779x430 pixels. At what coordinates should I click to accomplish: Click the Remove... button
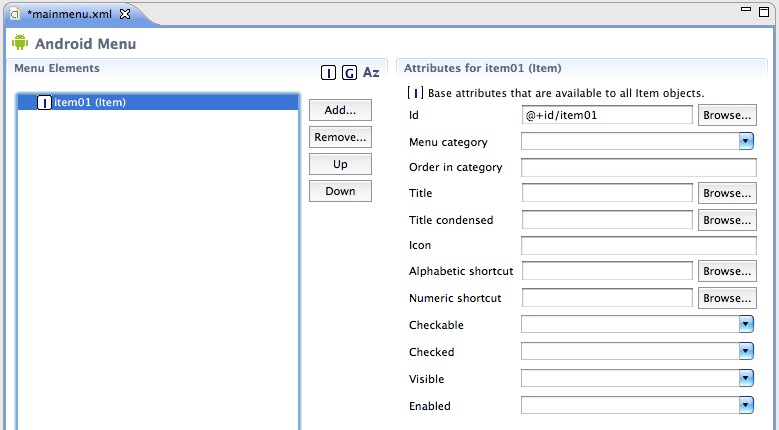tap(340, 137)
